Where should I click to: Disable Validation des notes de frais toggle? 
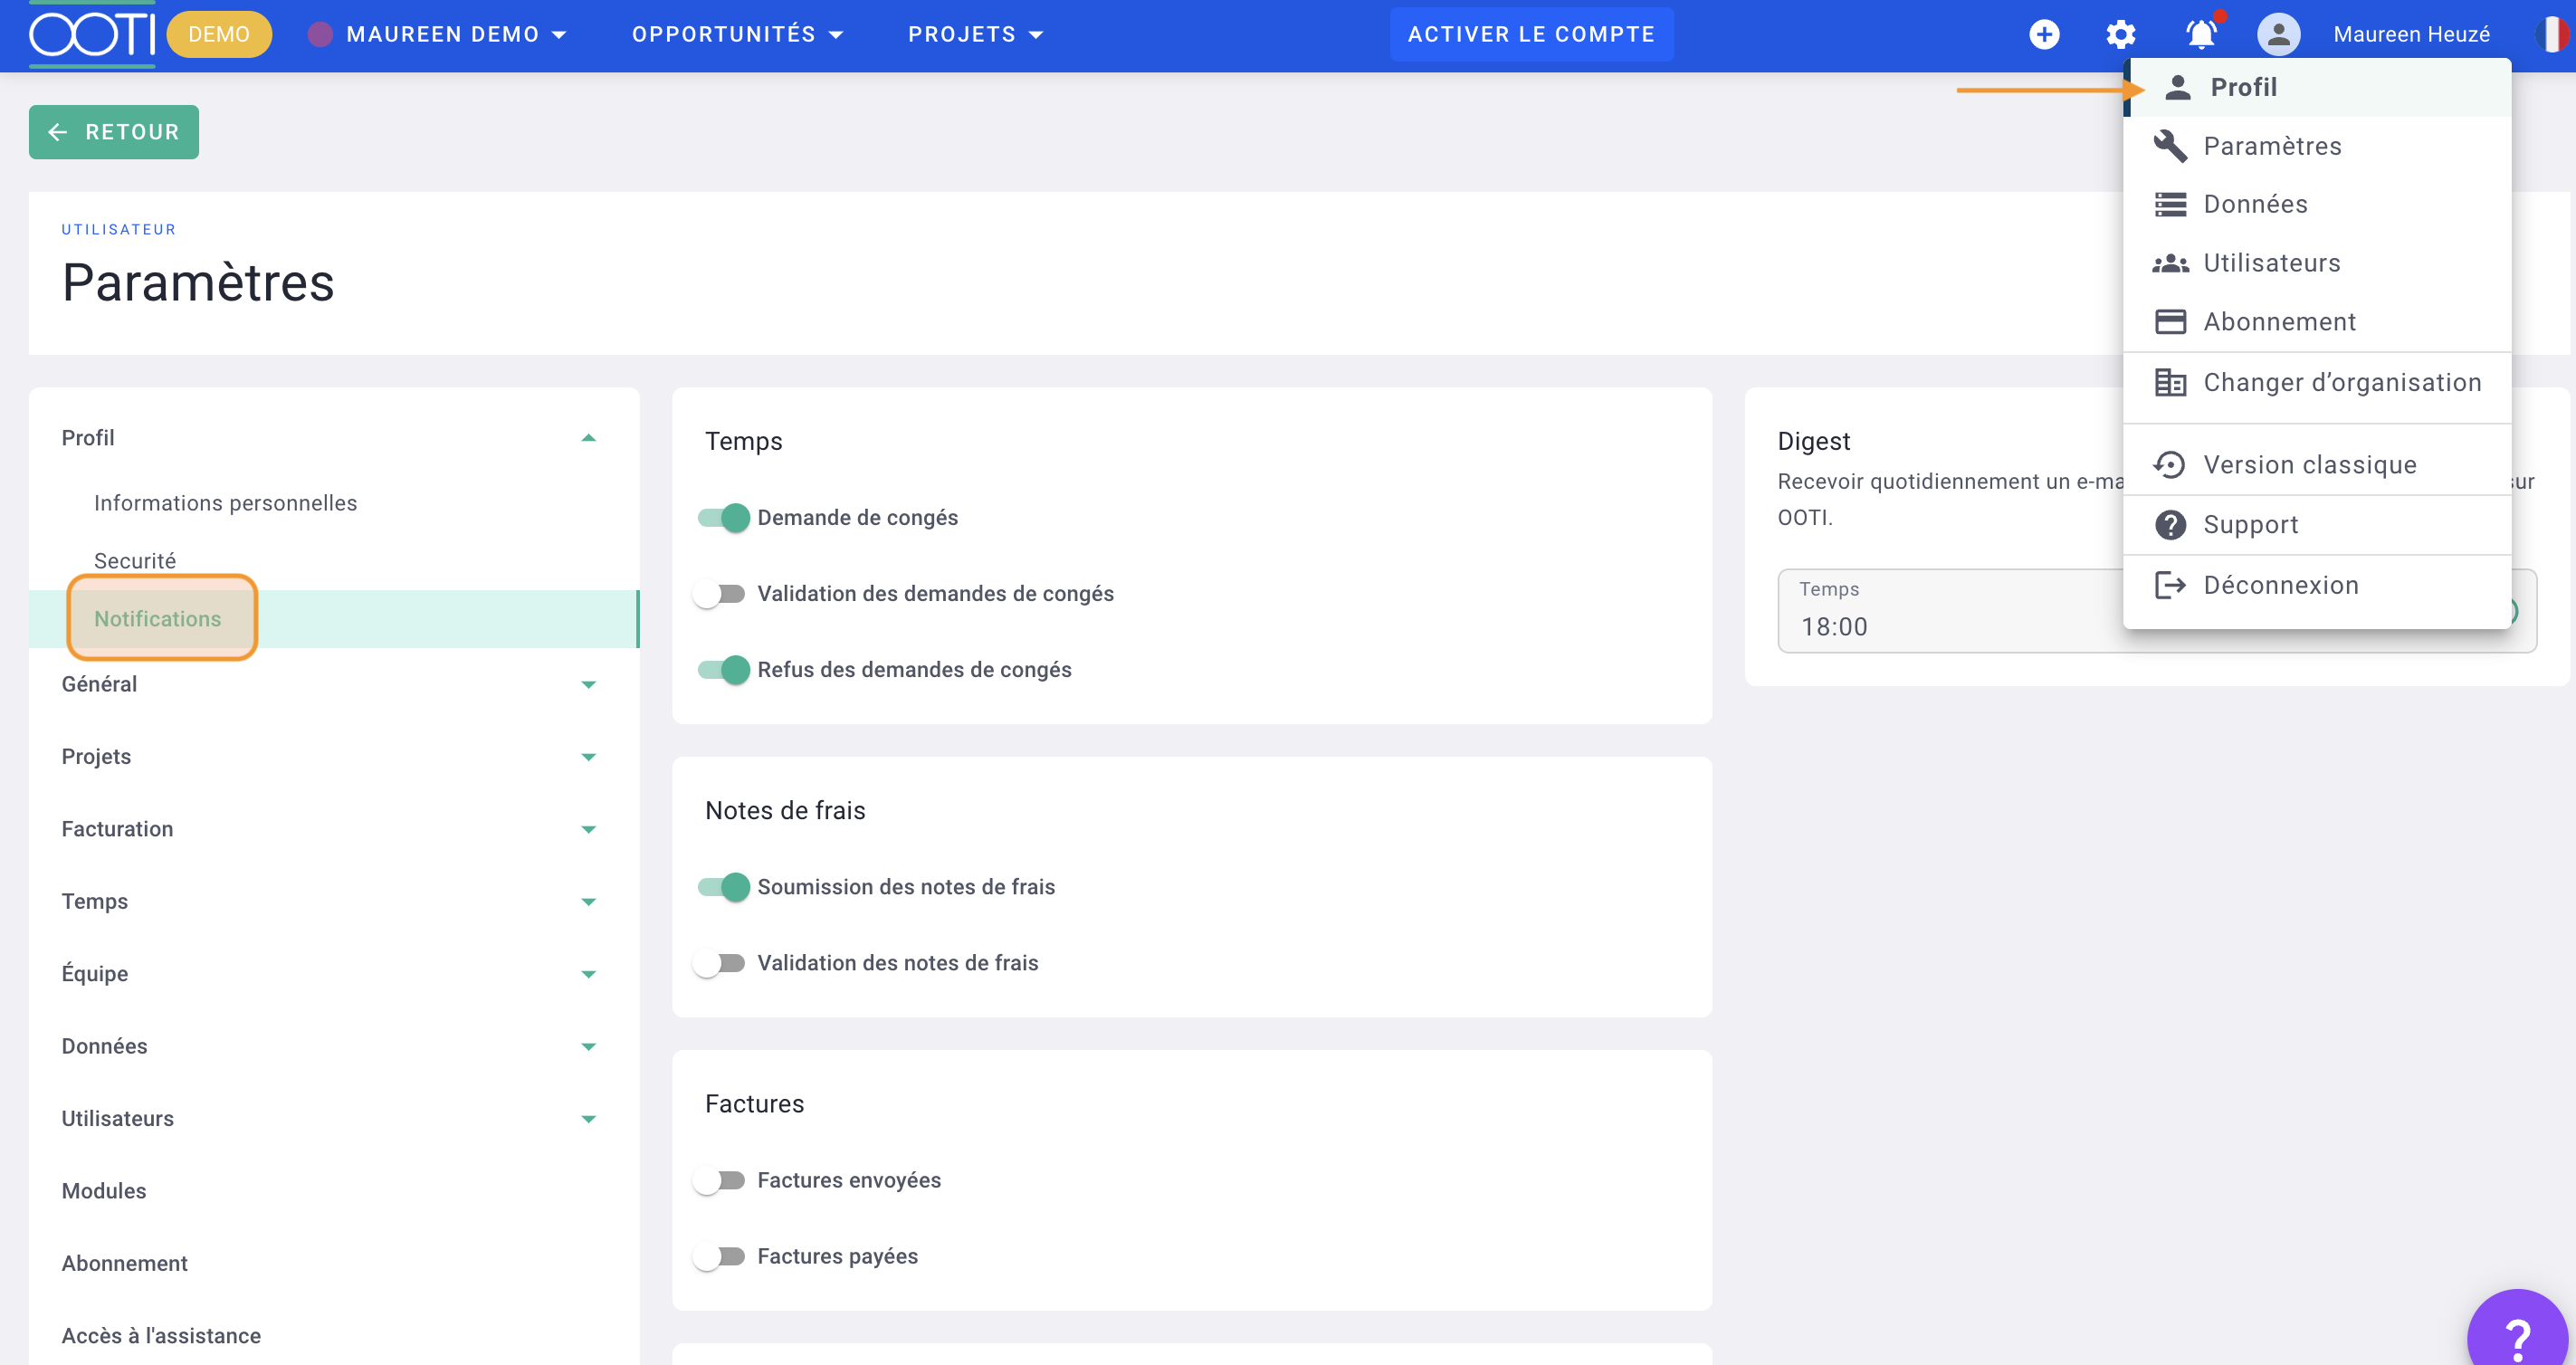717,963
